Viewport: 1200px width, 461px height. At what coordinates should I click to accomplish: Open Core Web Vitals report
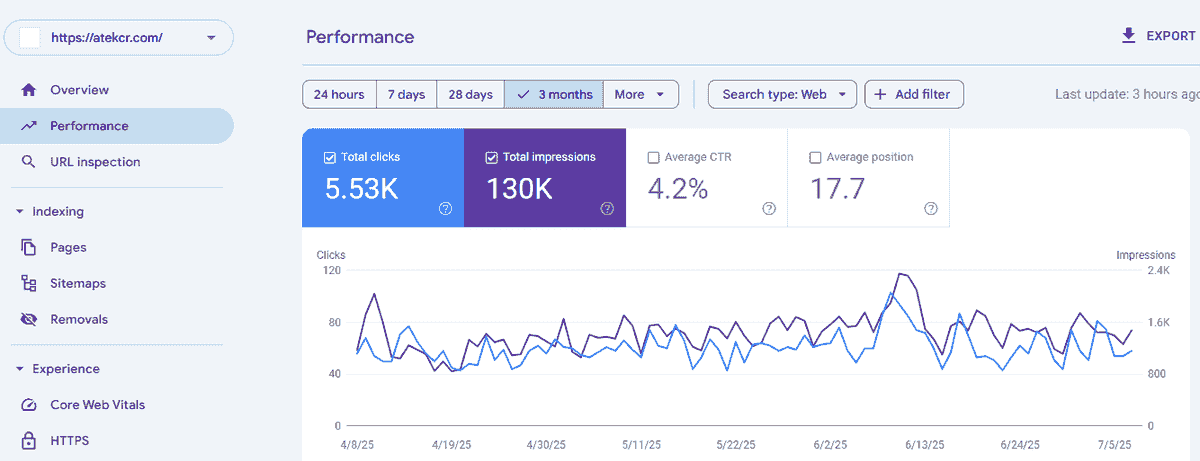click(117, 405)
